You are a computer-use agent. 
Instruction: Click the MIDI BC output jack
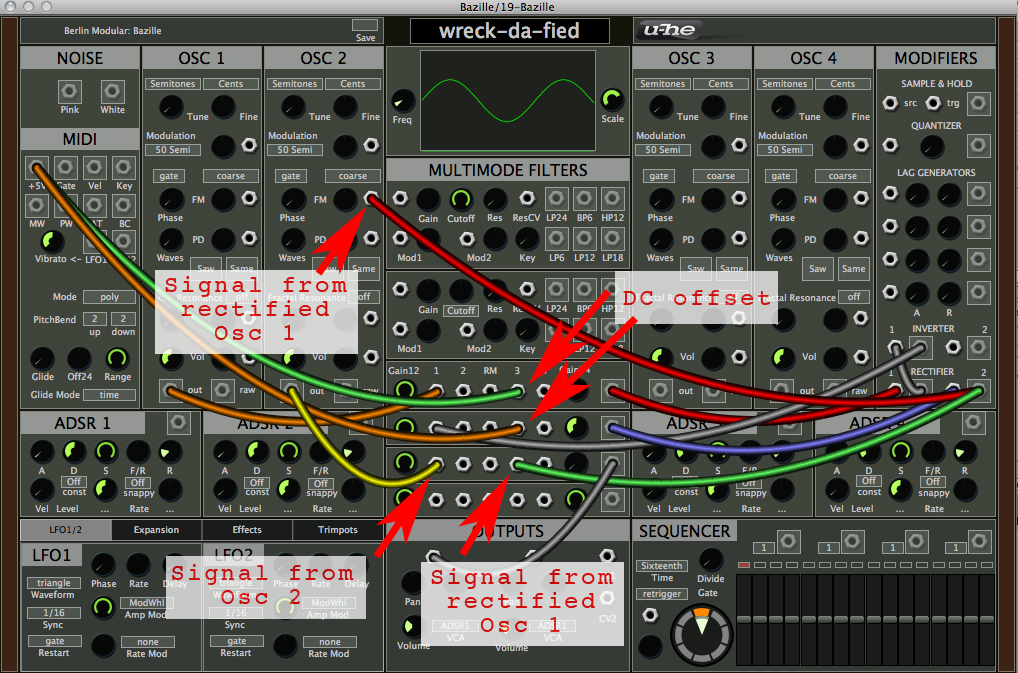(123, 206)
